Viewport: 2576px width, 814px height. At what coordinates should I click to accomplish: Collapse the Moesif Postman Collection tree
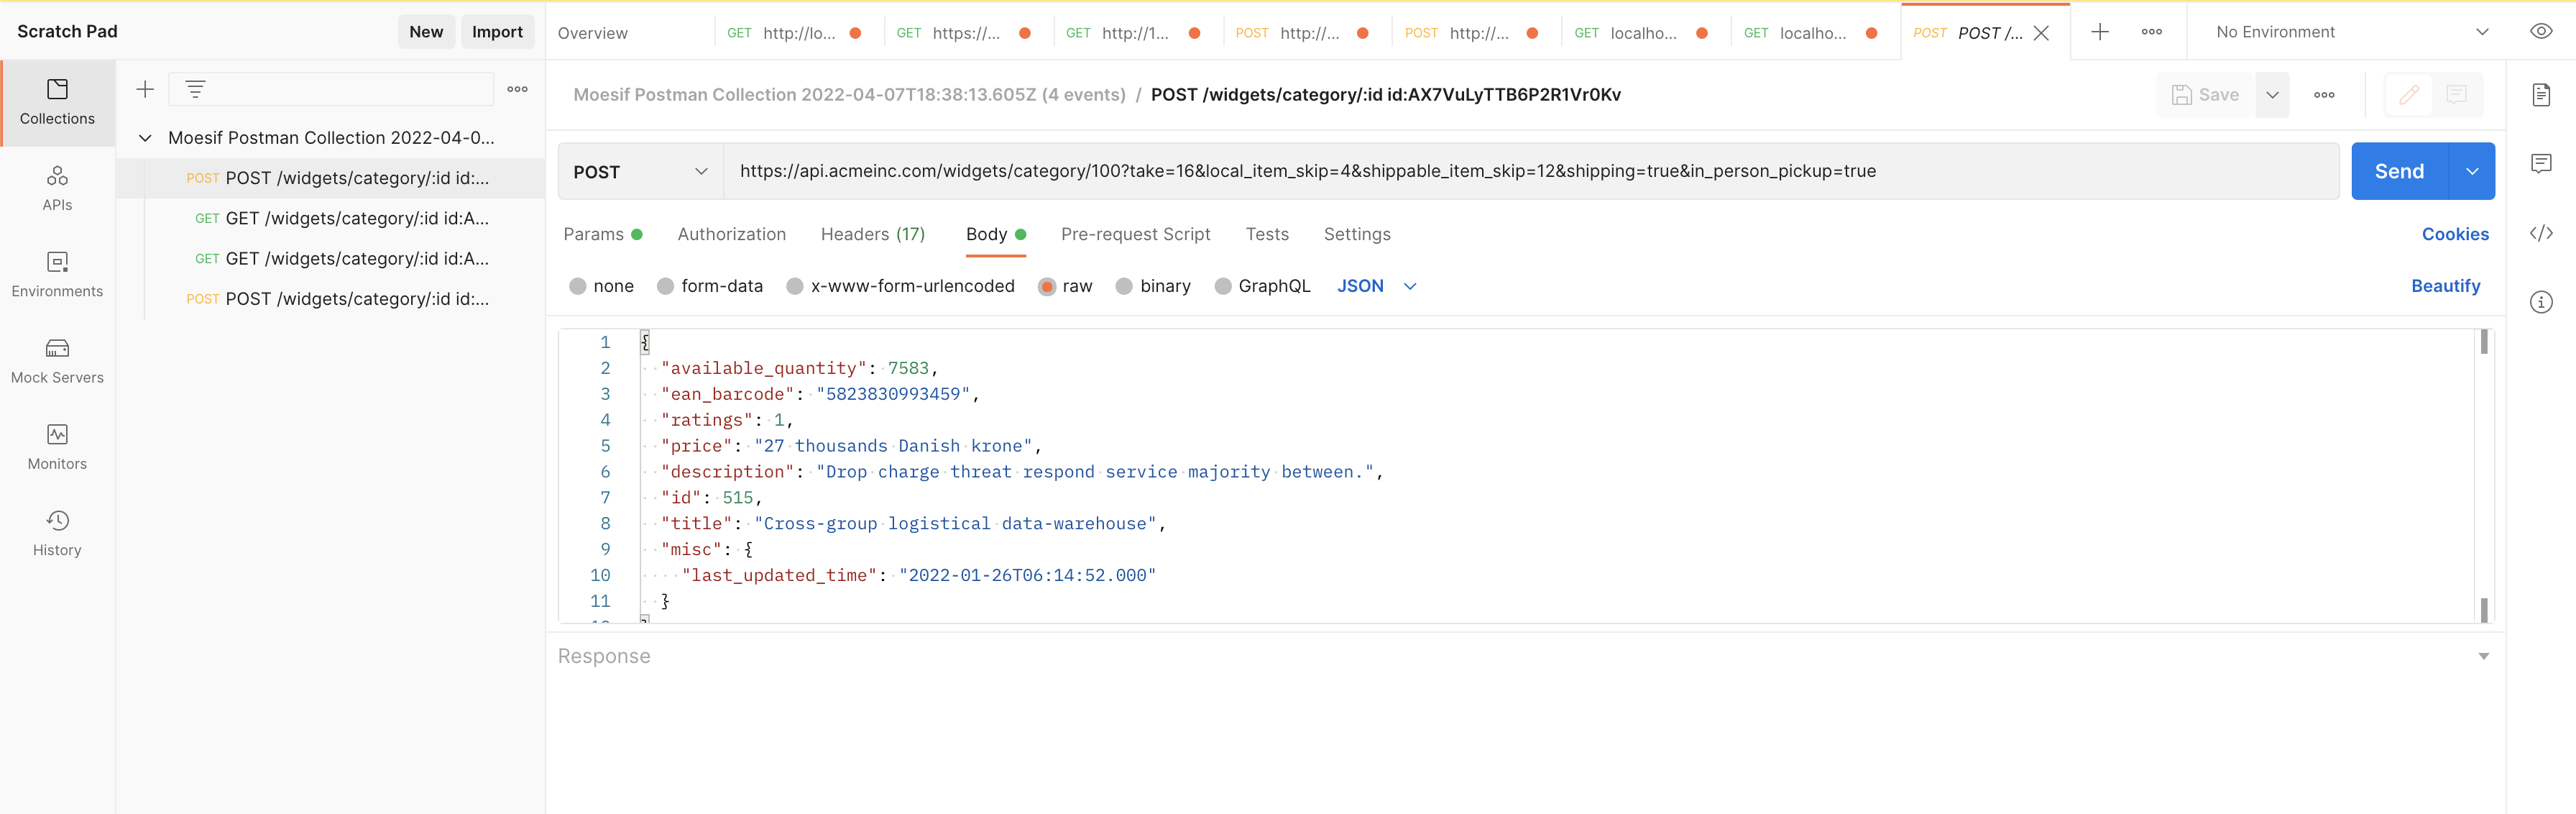tap(145, 138)
